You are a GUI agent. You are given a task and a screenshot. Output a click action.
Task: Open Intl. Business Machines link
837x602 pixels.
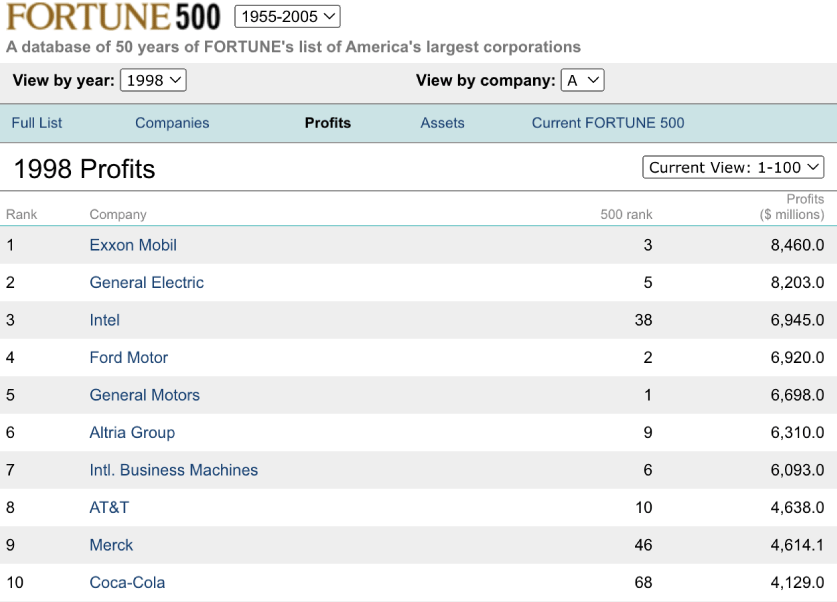[x=174, y=470]
